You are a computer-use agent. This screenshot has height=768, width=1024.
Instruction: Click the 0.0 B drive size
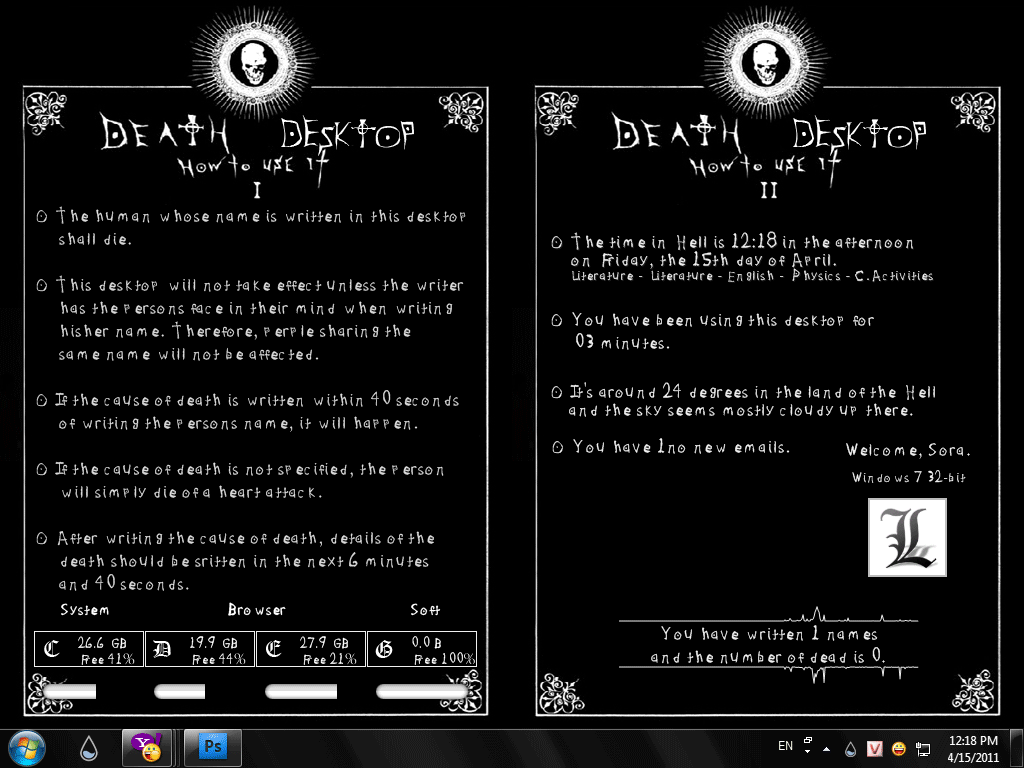pyautogui.click(x=426, y=643)
